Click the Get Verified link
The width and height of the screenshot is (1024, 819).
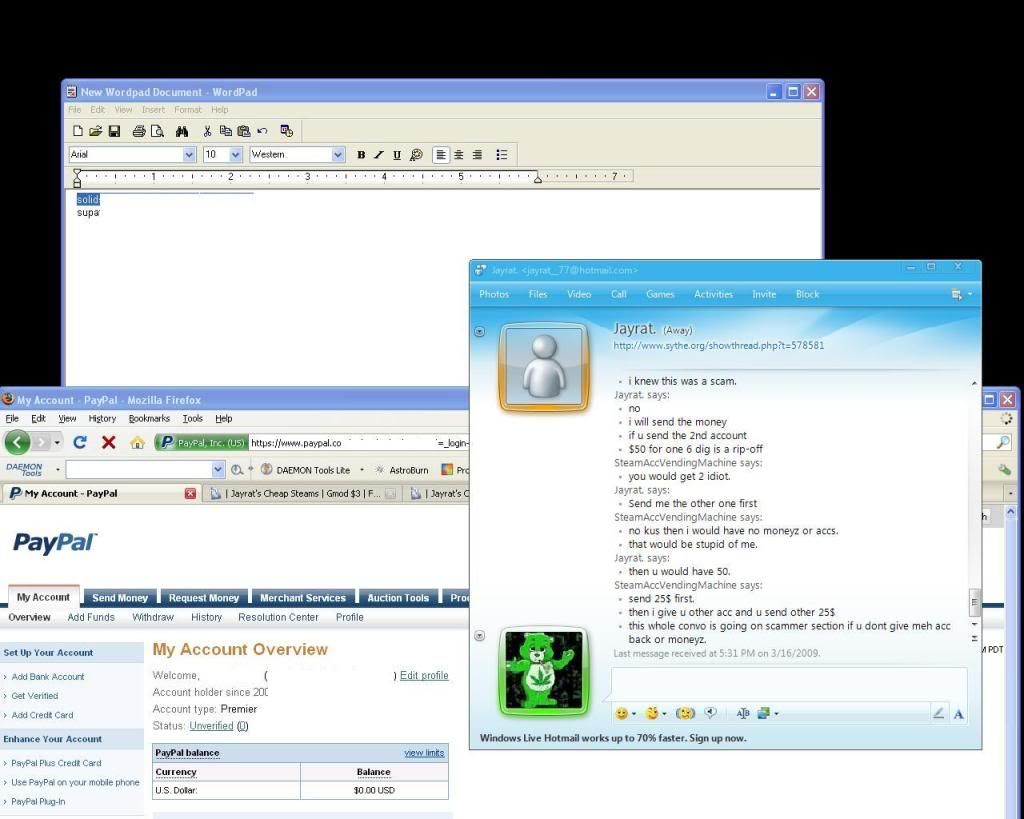point(35,696)
